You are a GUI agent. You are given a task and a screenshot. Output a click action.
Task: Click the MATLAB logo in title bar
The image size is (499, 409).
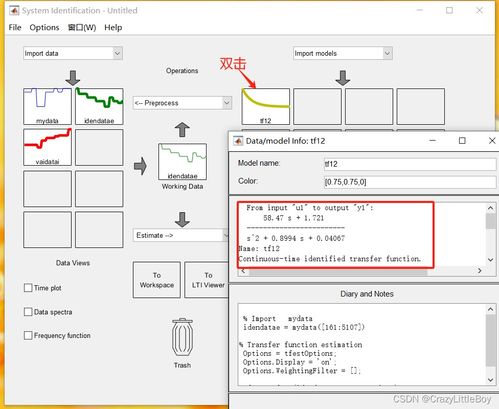click(14, 11)
